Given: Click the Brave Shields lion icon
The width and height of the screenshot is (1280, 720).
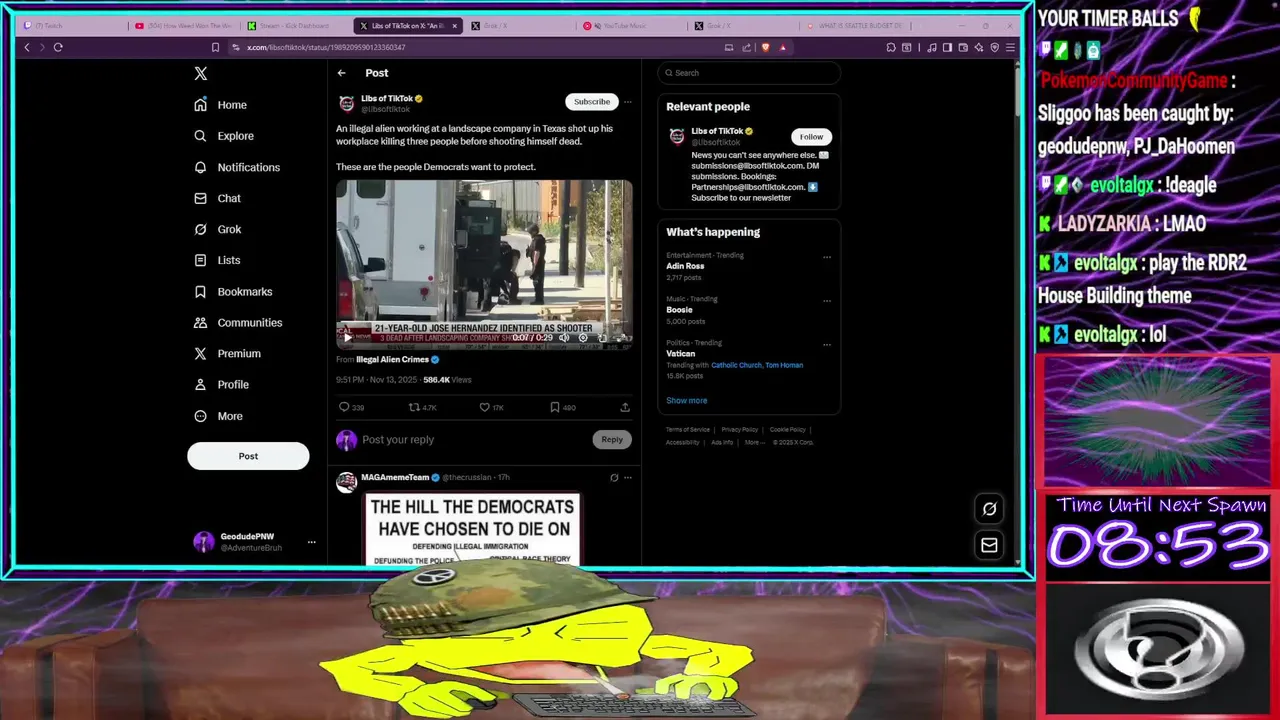Looking at the screenshot, I should pos(764,47).
